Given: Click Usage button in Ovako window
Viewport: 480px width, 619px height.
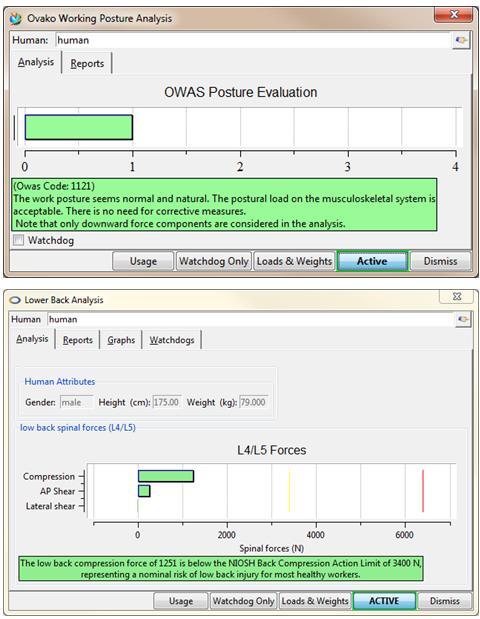Looking at the screenshot, I should coord(143,261).
